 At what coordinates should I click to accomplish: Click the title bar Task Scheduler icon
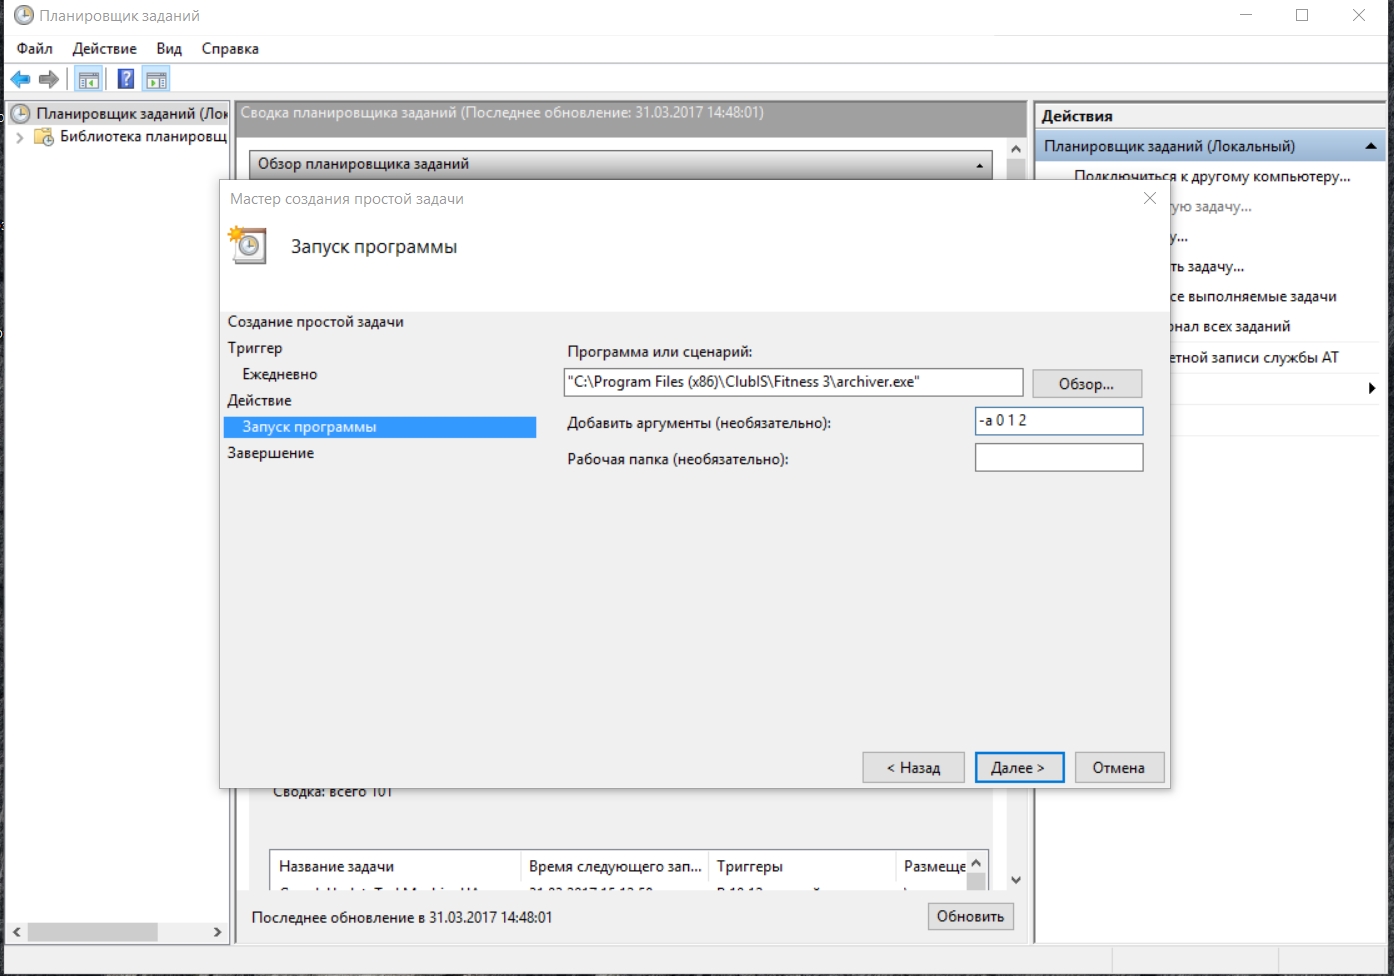(24, 15)
